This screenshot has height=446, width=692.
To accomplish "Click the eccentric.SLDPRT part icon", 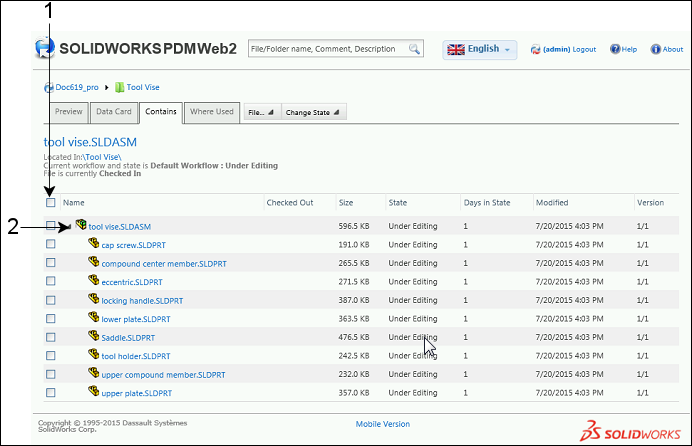I will tap(94, 280).
